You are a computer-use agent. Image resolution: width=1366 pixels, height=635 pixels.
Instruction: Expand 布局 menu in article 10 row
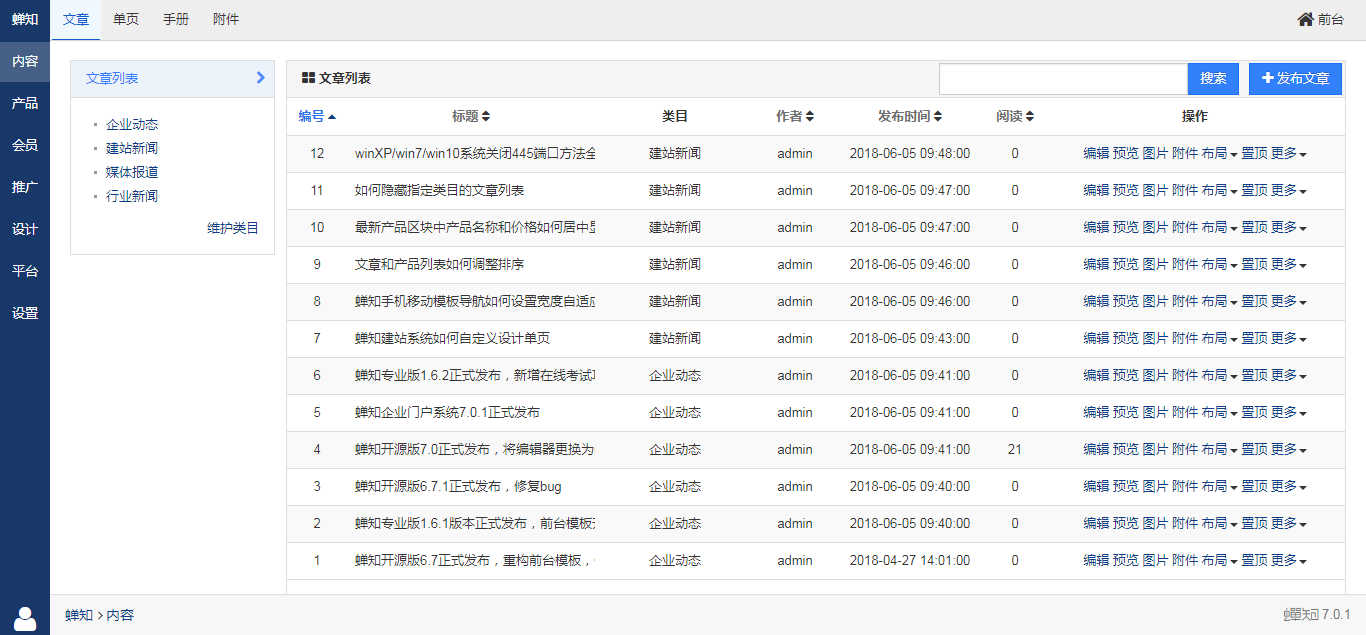pyautogui.click(x=1219, y=227)
